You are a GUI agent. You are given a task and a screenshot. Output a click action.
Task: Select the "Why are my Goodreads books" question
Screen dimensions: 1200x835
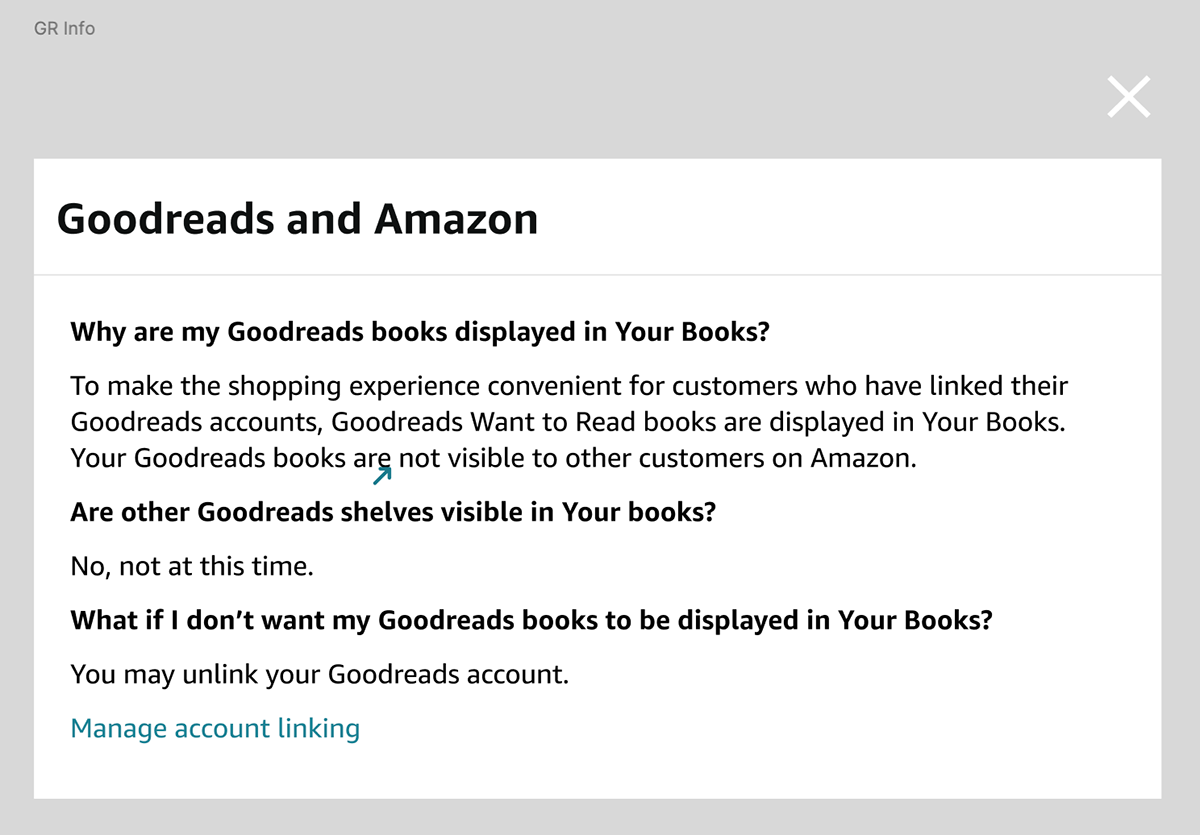pyautogui.click(x=420, y=331)
